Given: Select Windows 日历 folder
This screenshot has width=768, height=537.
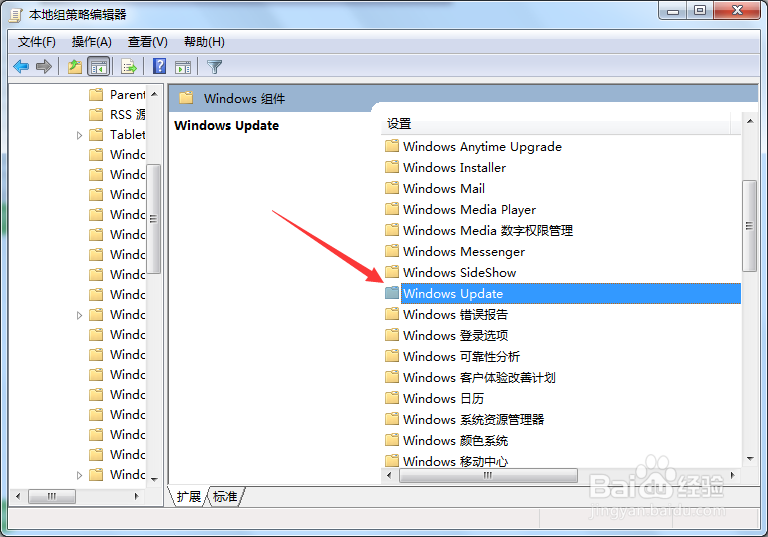Looking at the screenshot, I should click(443, 399).
